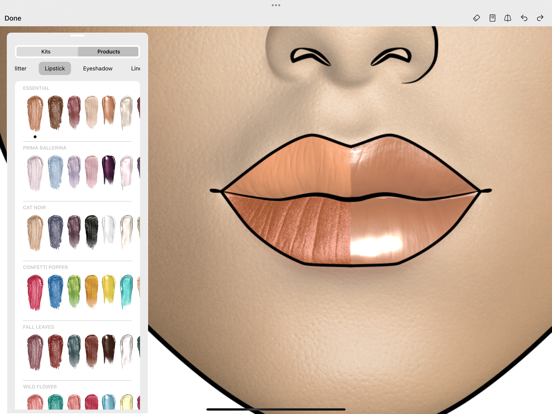Screen dimensions: 552x414
Task: Choose the crimson Wild Flower swatch
Action: pyautogui.click(x=92, y=402)
